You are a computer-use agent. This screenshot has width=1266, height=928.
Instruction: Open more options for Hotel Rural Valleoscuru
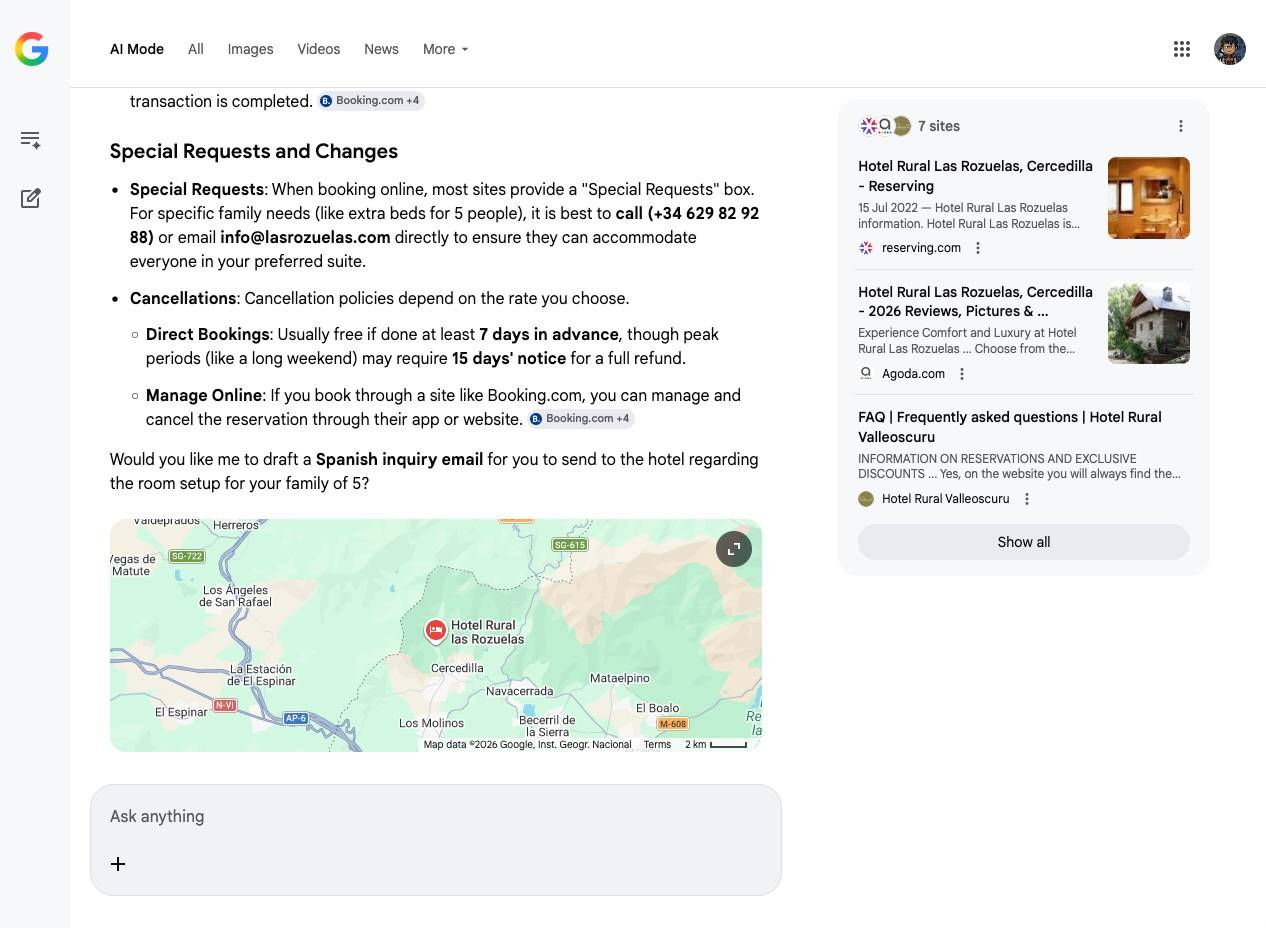1027,499
